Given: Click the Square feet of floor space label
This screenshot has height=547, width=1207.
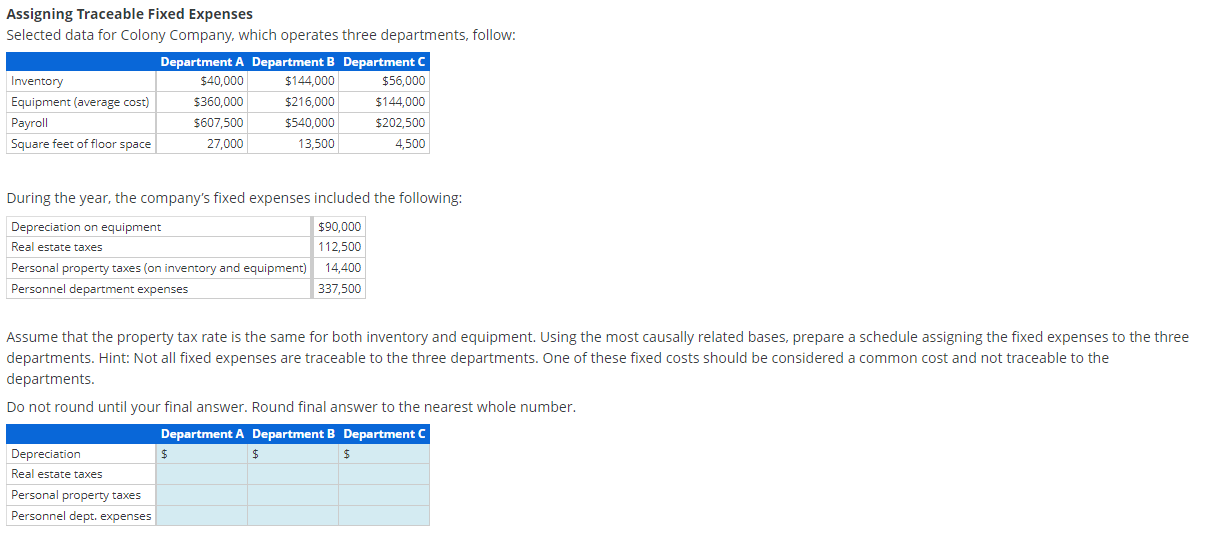Looking at the screenshot, I should (x=81, y=144).
